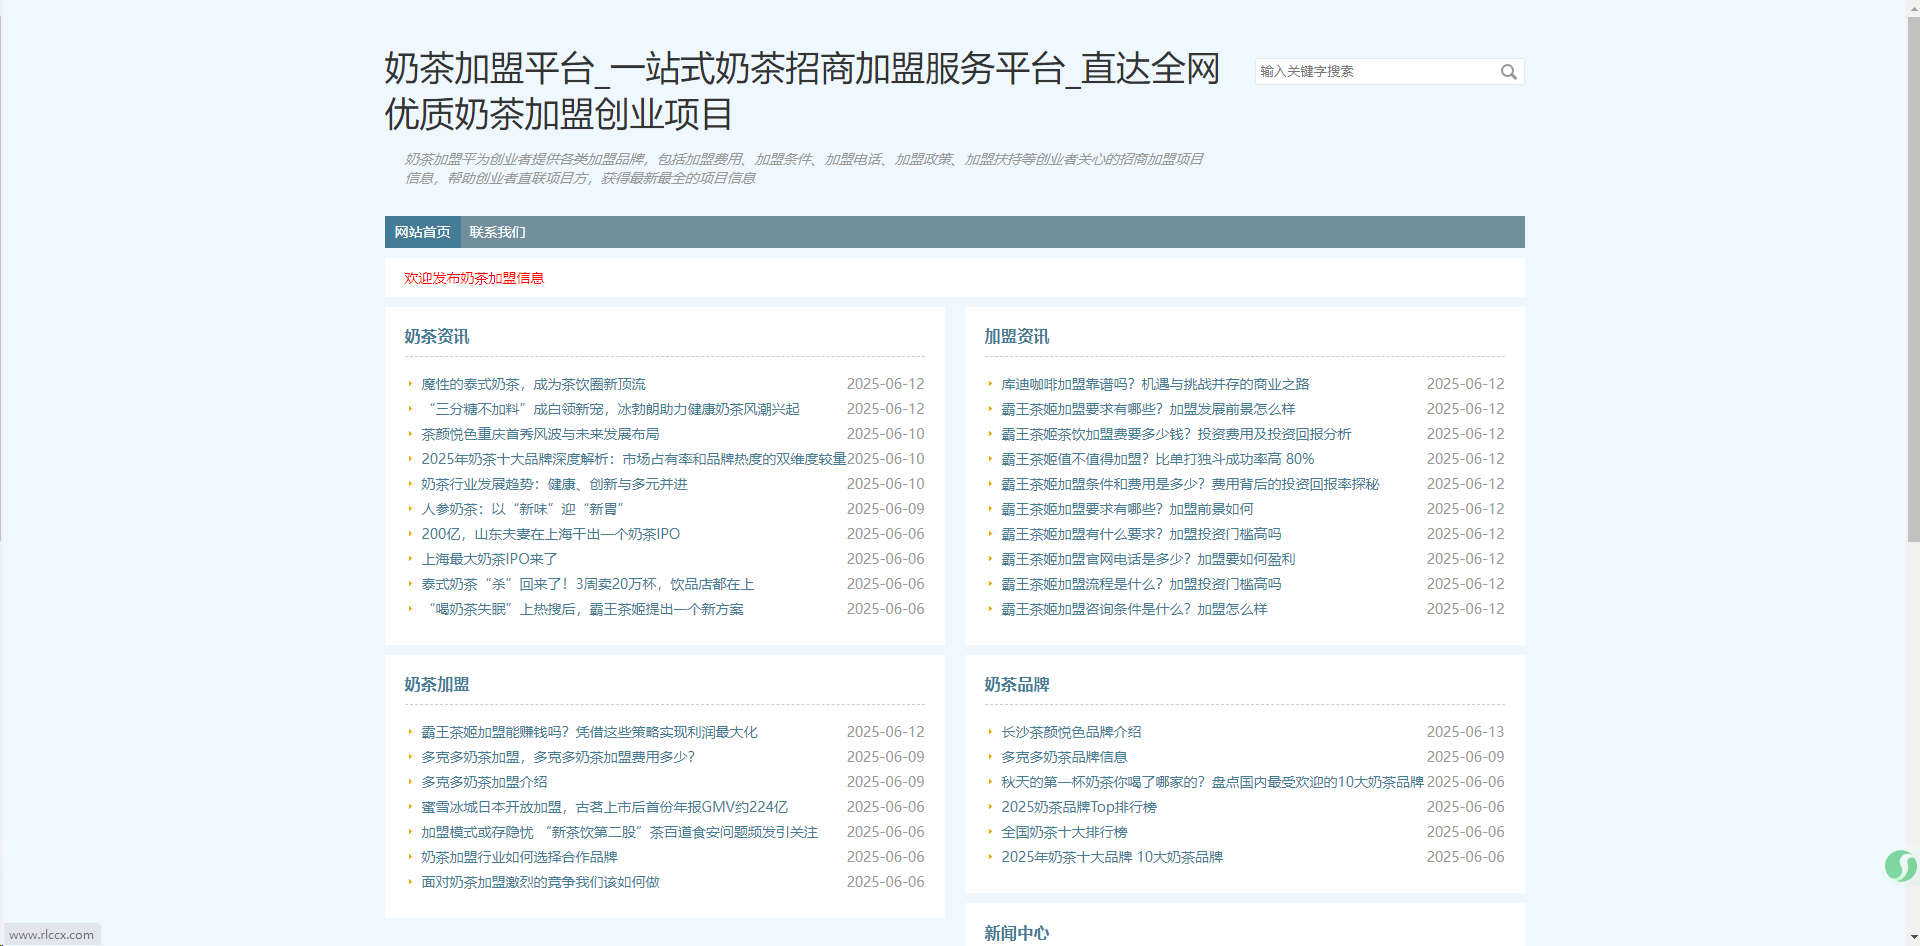Click the keyword search input field
The image size is (1920, 946).
tap(1375, 72)
